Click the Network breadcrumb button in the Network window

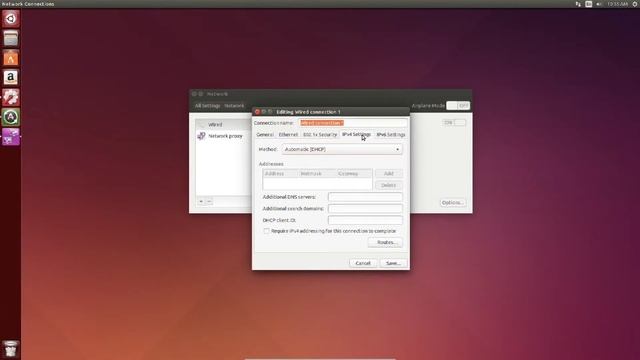(234, 106)
